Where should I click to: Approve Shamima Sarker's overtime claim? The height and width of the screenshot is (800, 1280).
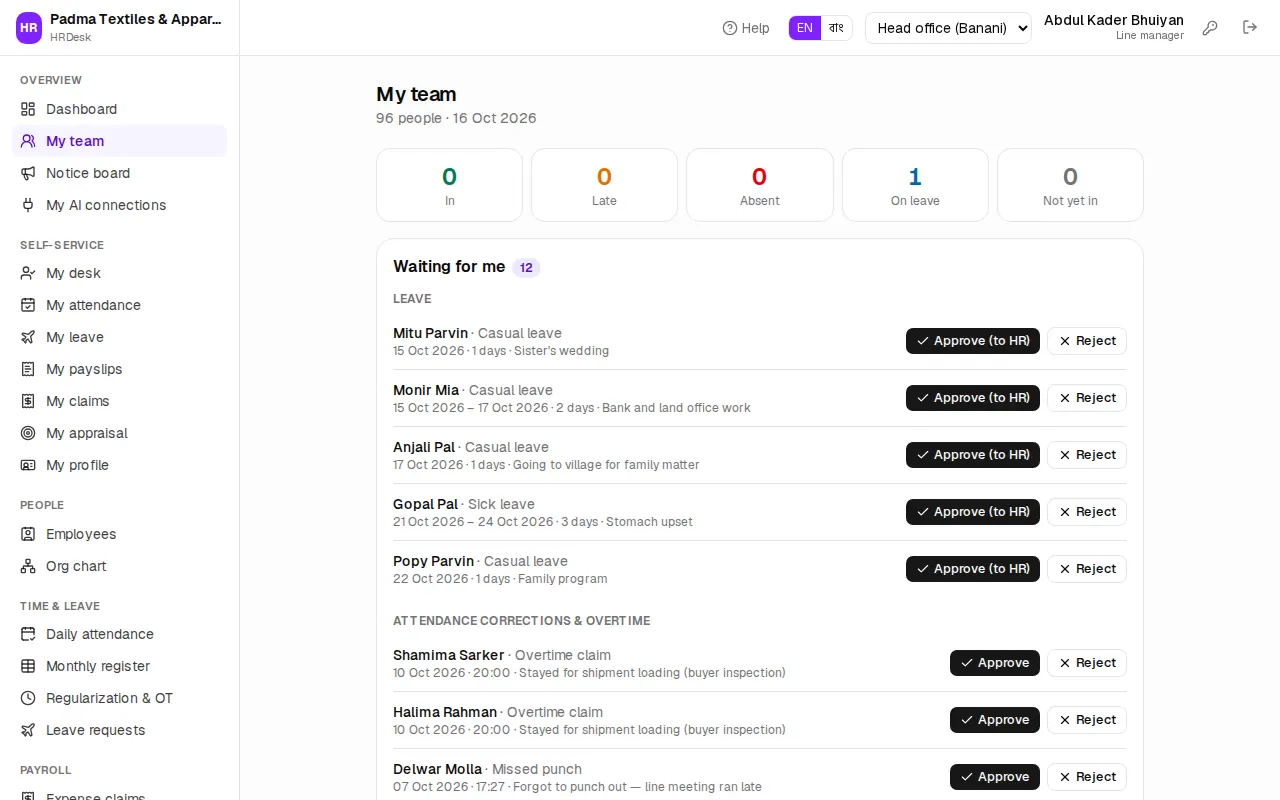[x=995, y=663]
